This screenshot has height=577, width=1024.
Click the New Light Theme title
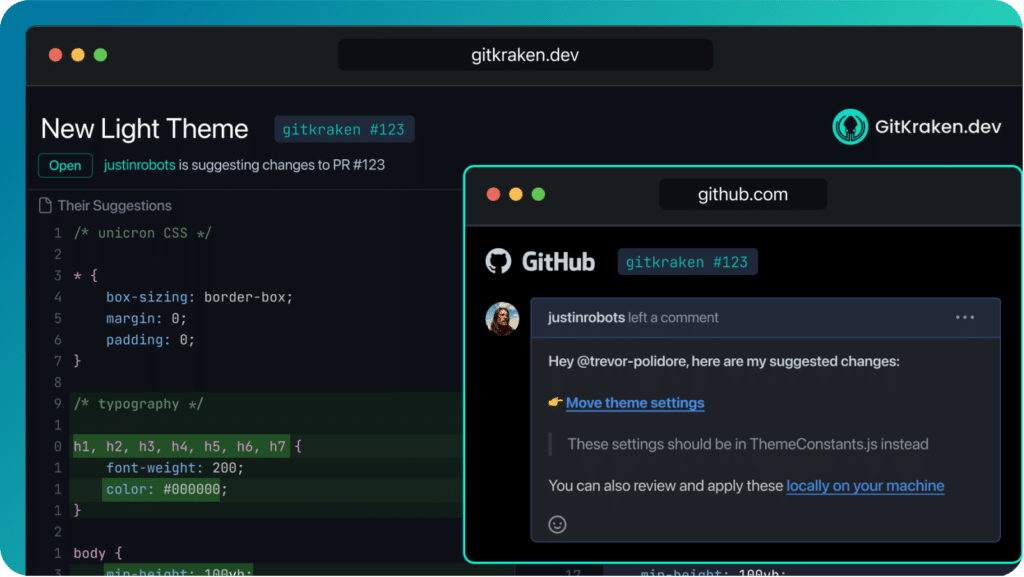click(144, 129)
